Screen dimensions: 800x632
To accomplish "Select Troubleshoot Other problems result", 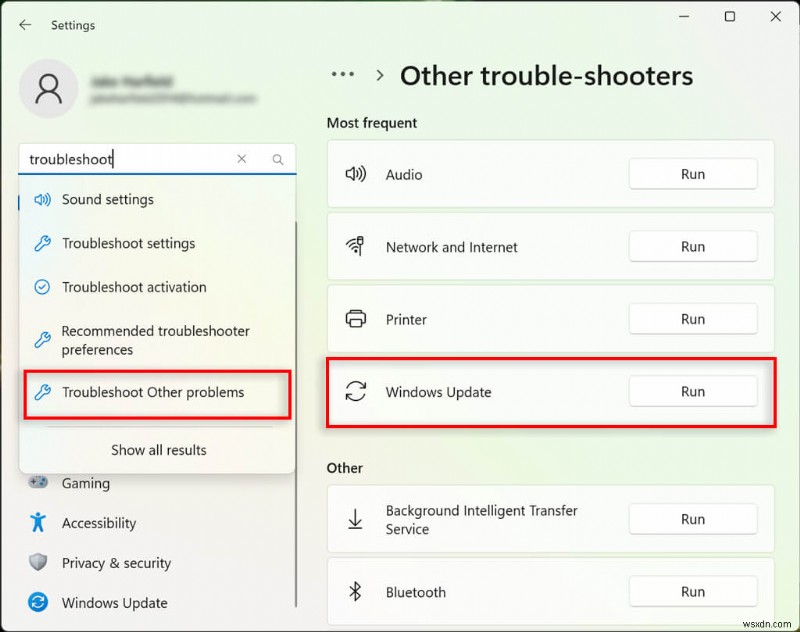I will 157,394.
